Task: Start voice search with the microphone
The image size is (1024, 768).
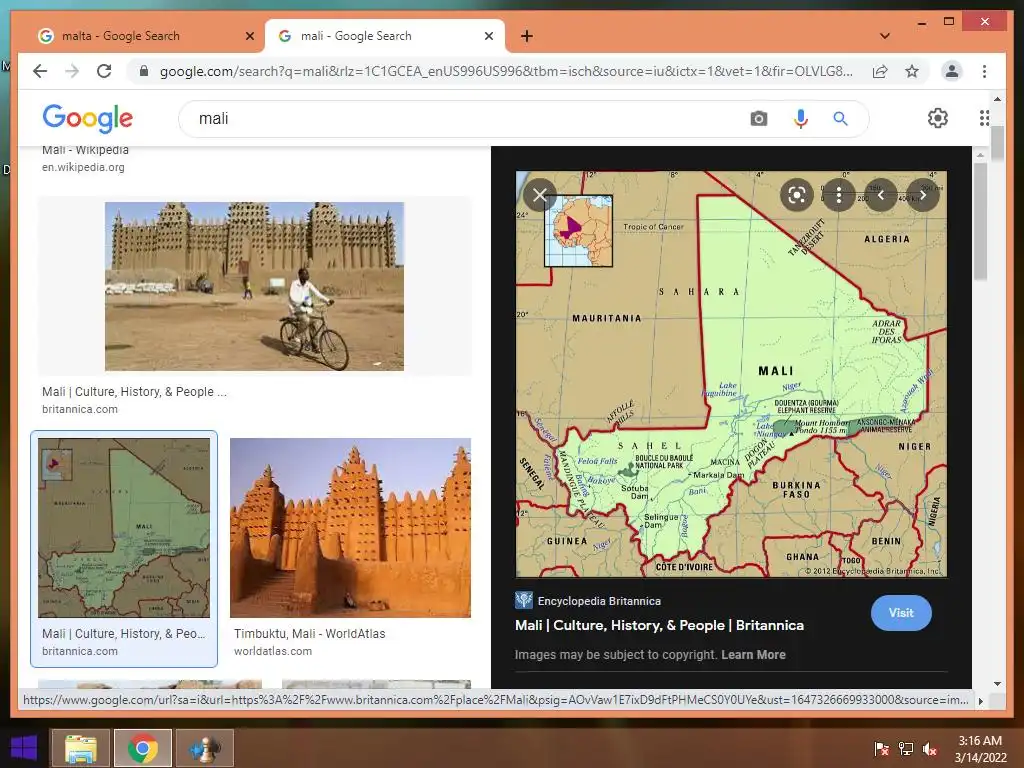Action: pos(801,119)
